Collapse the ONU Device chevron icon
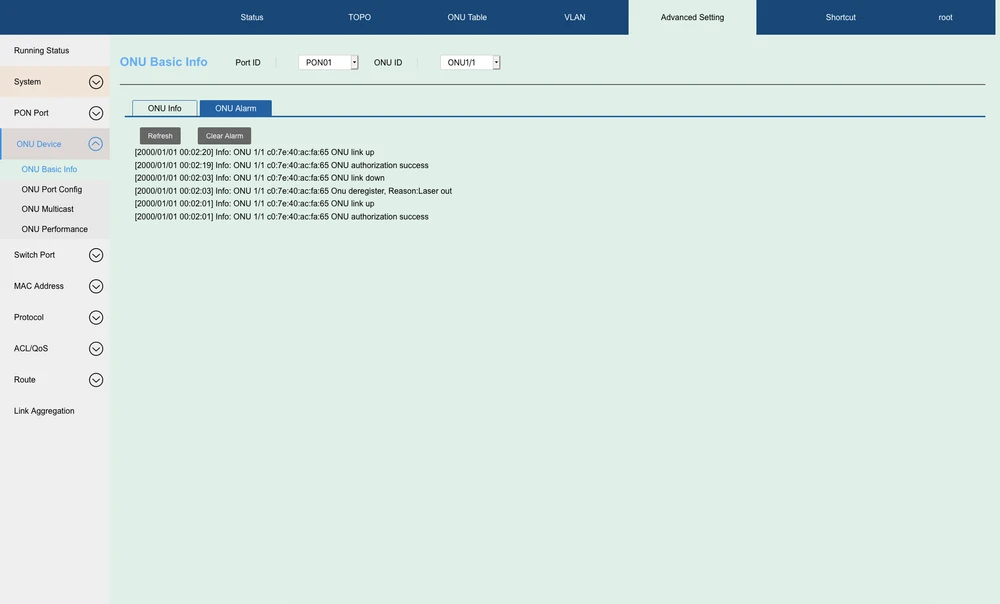The width and height of the screenshot is (1000, 604). click(96, 144)
